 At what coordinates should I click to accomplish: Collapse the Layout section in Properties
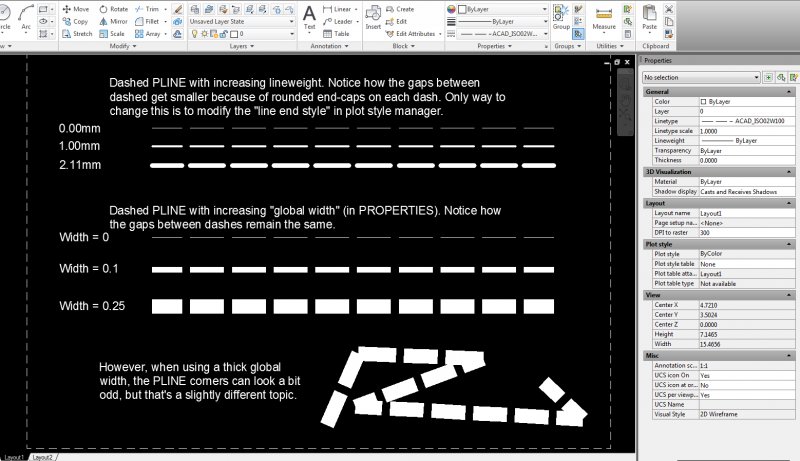789,203
